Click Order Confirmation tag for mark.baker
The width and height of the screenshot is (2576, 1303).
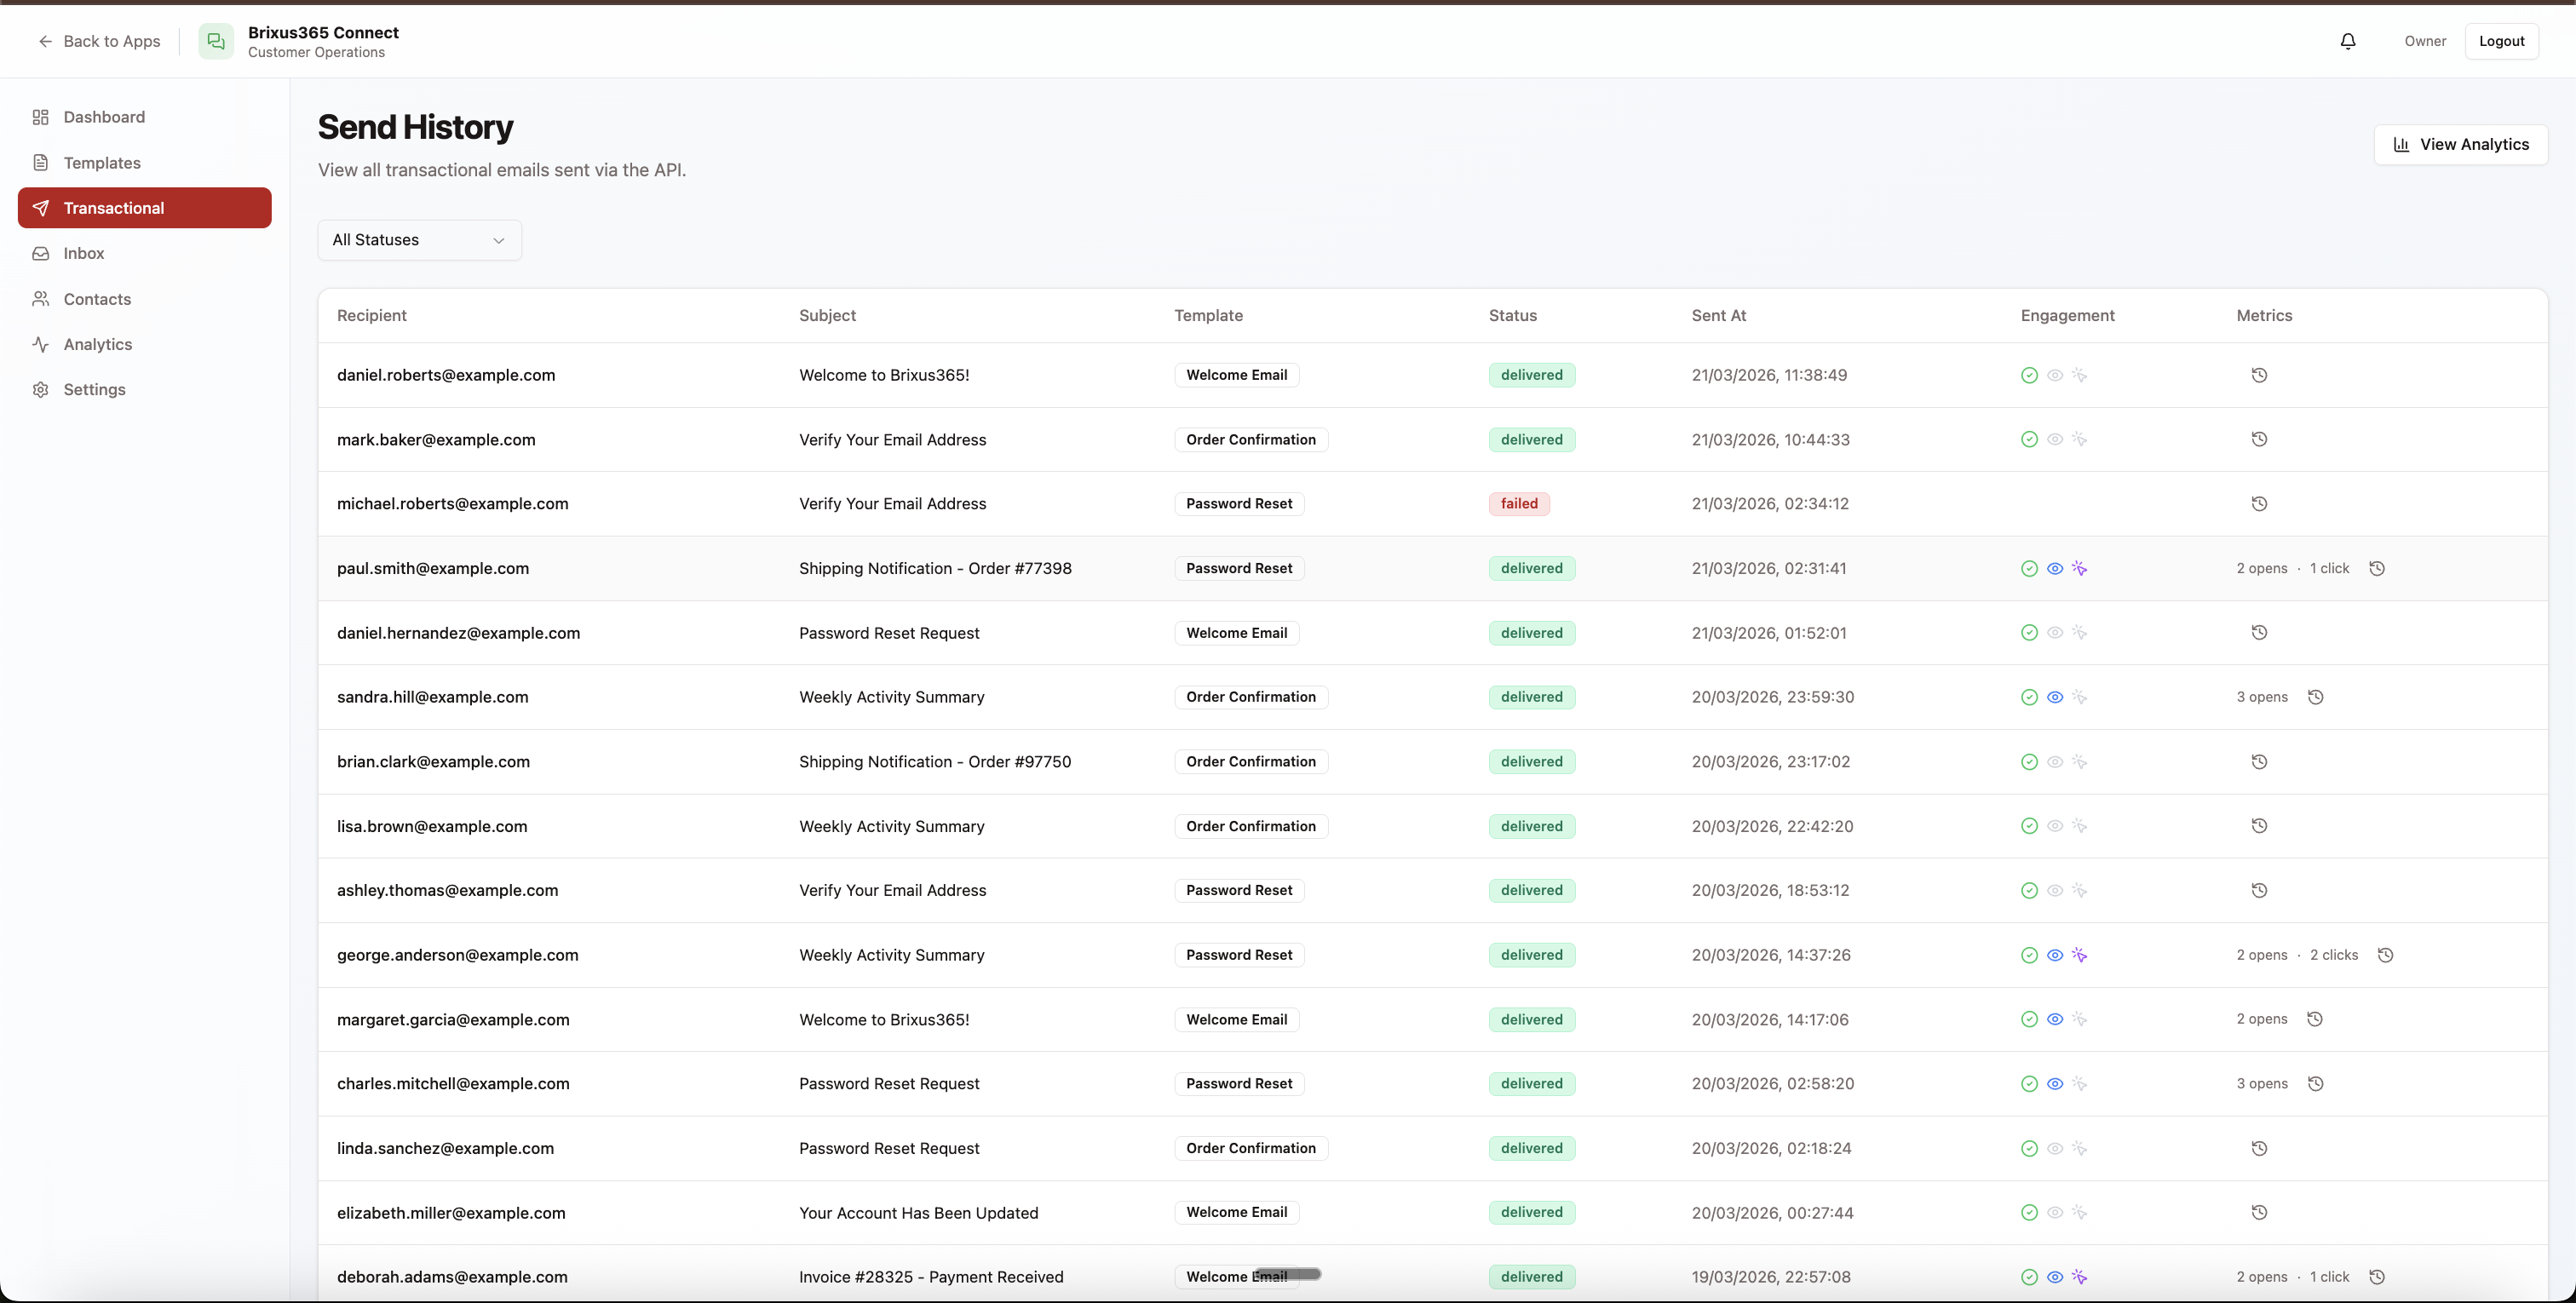(1250, 439)
